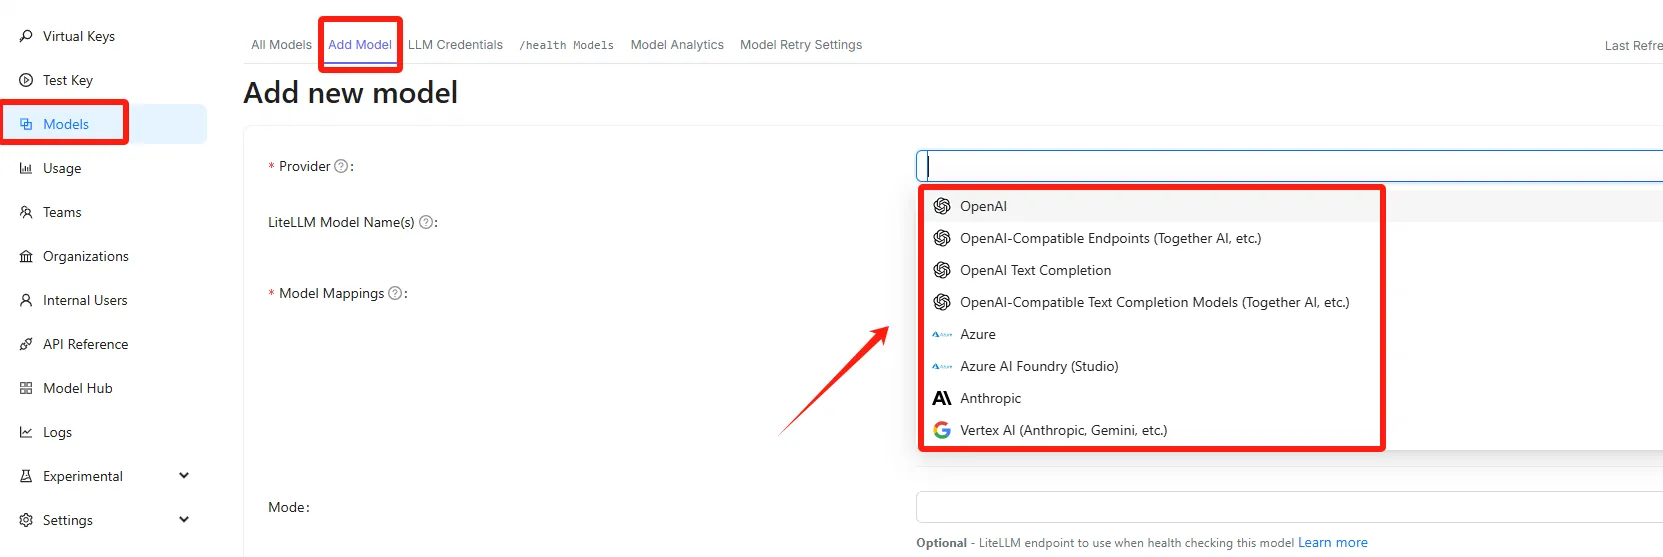1663x557 pixels.
Task: Click the Test Key play icon
Action: [26, 80]
